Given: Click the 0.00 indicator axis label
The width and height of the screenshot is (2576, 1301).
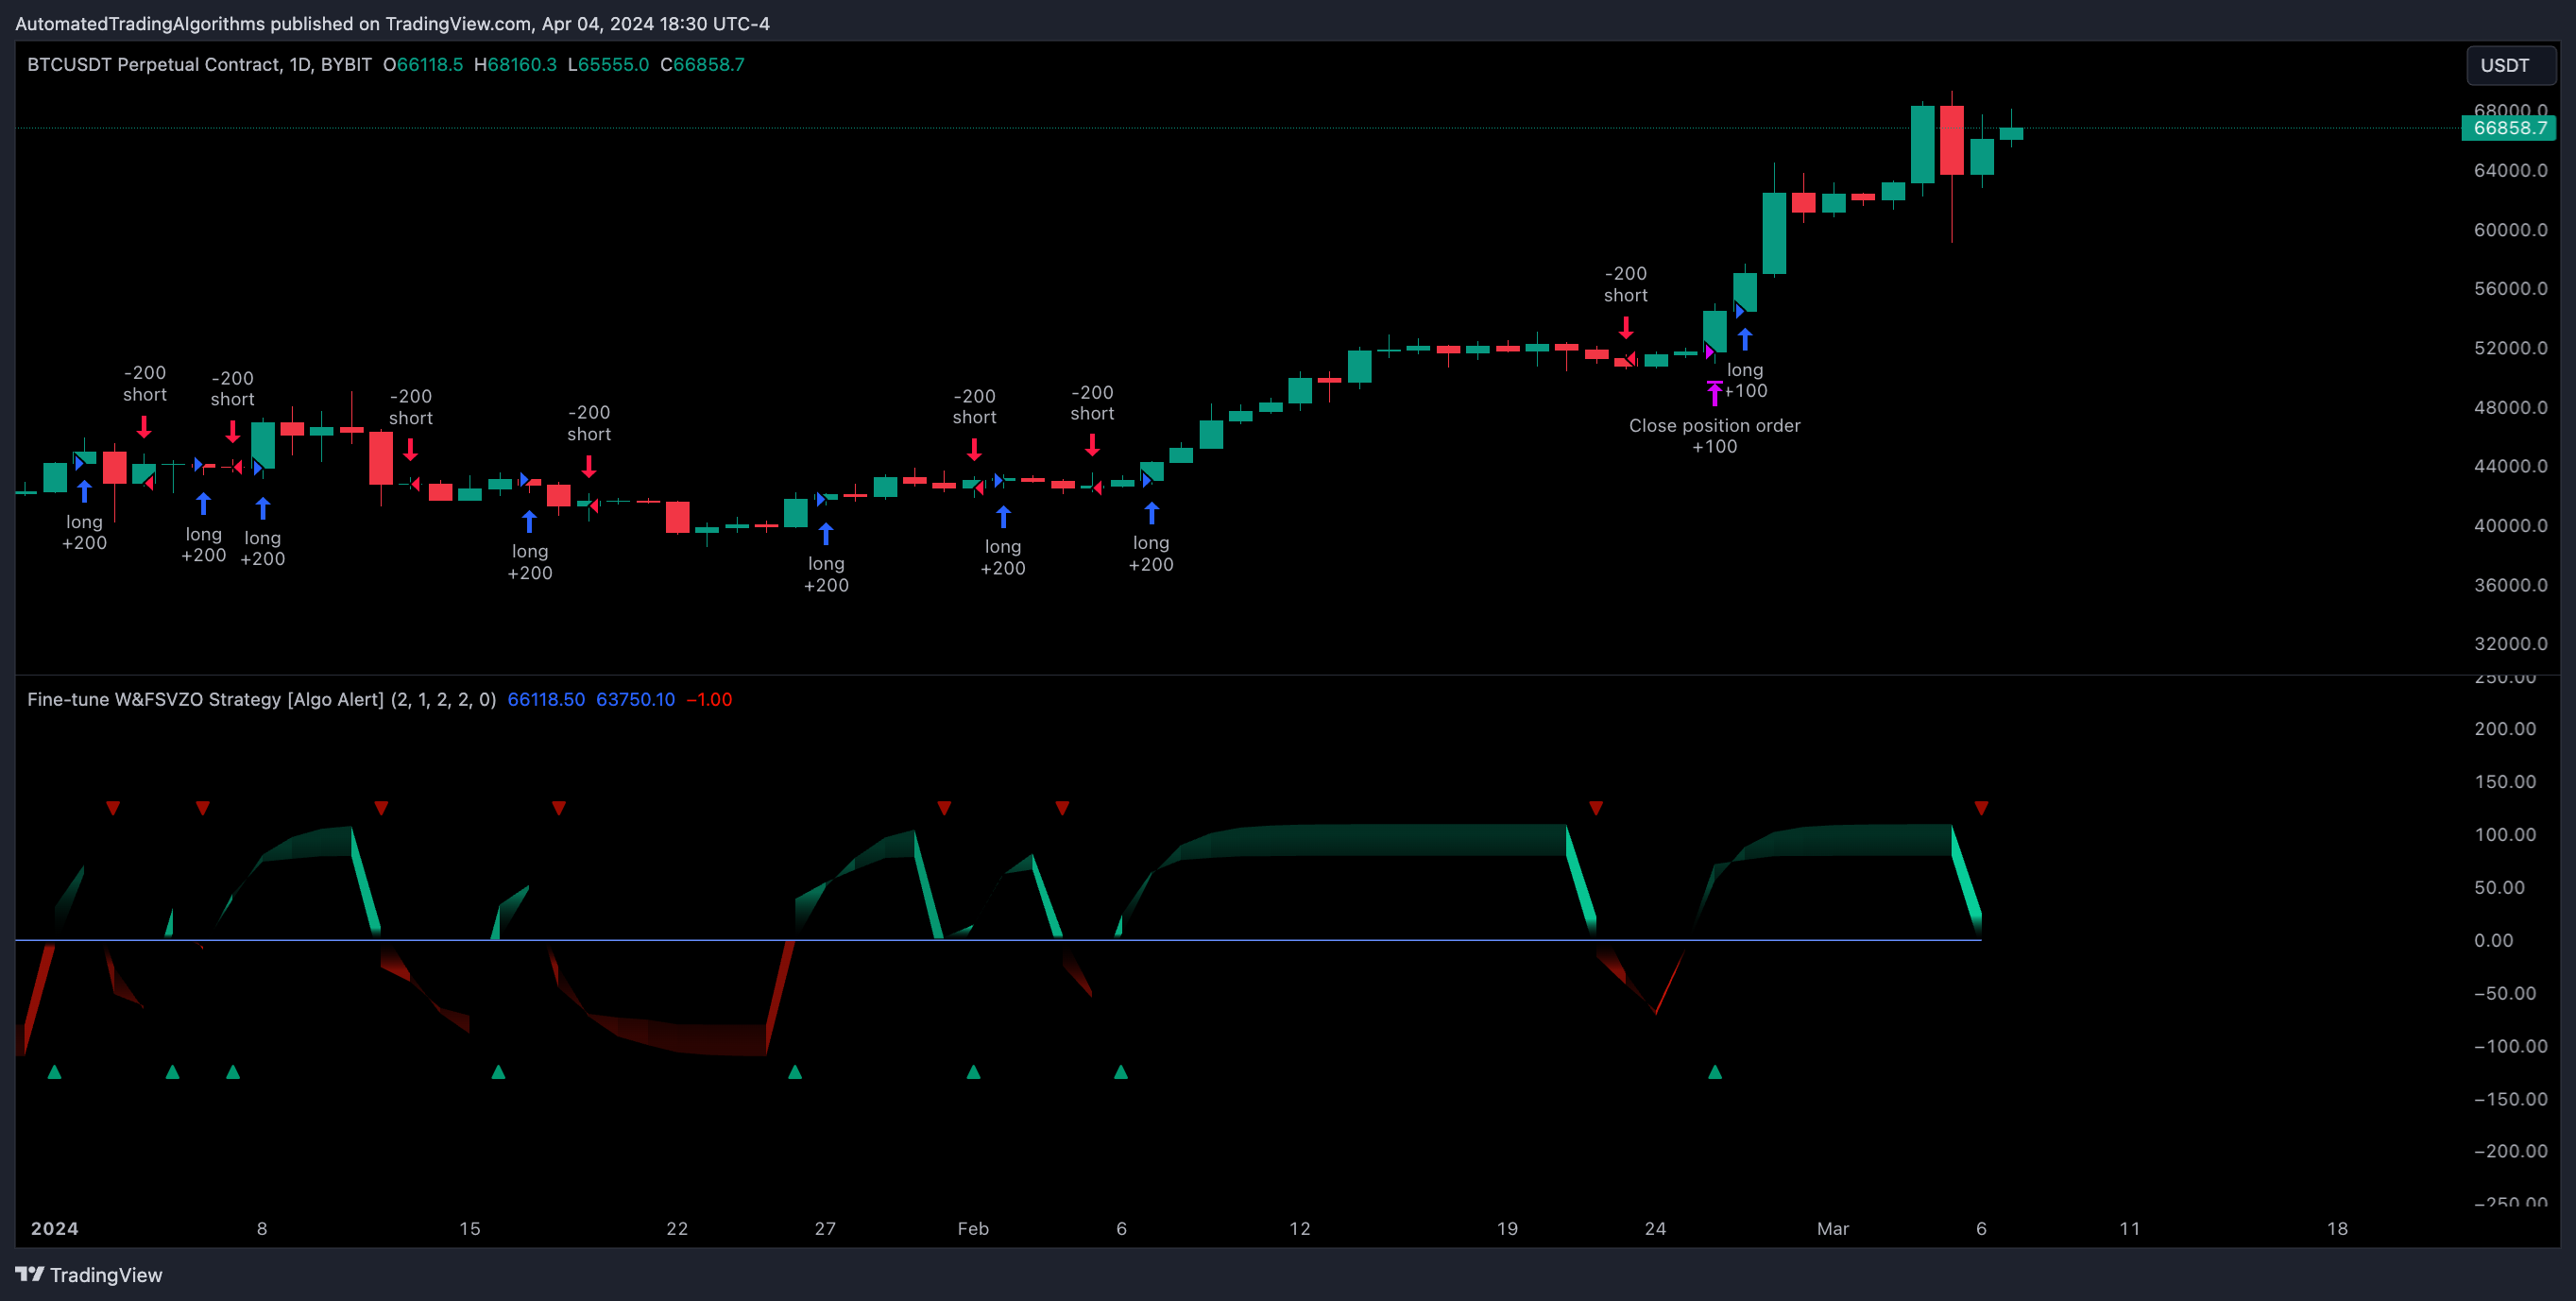Looking at the screenshot, I should coord(2493,941).
